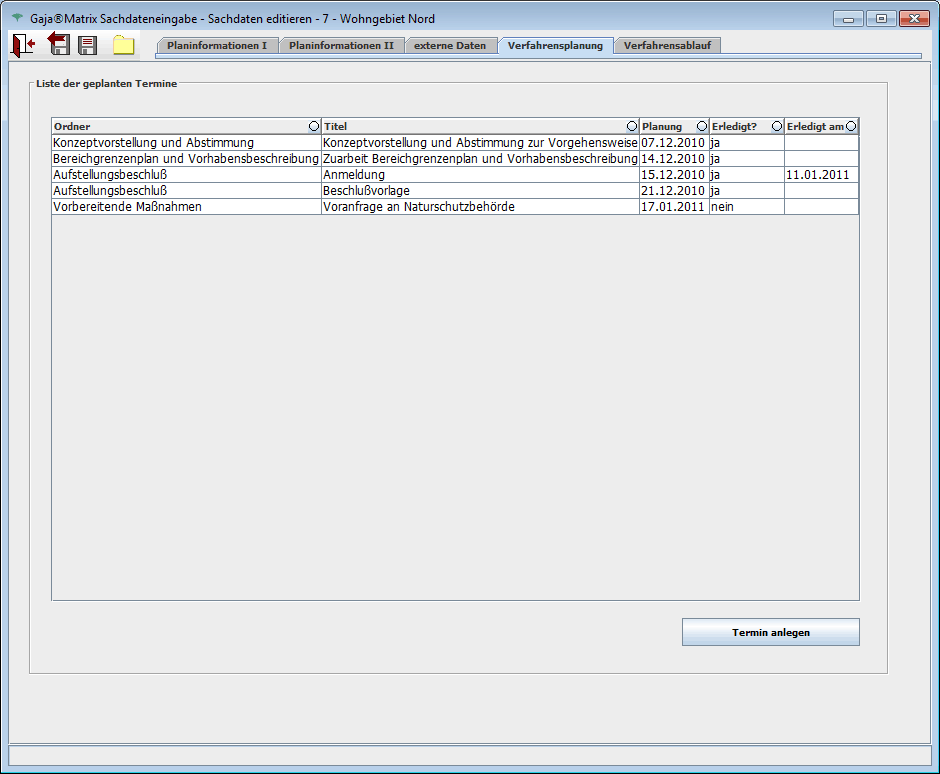Click the 'nein' Erledigt cell
The height and width of the screenshot is (774, 940).
click(x=746, y=207)
